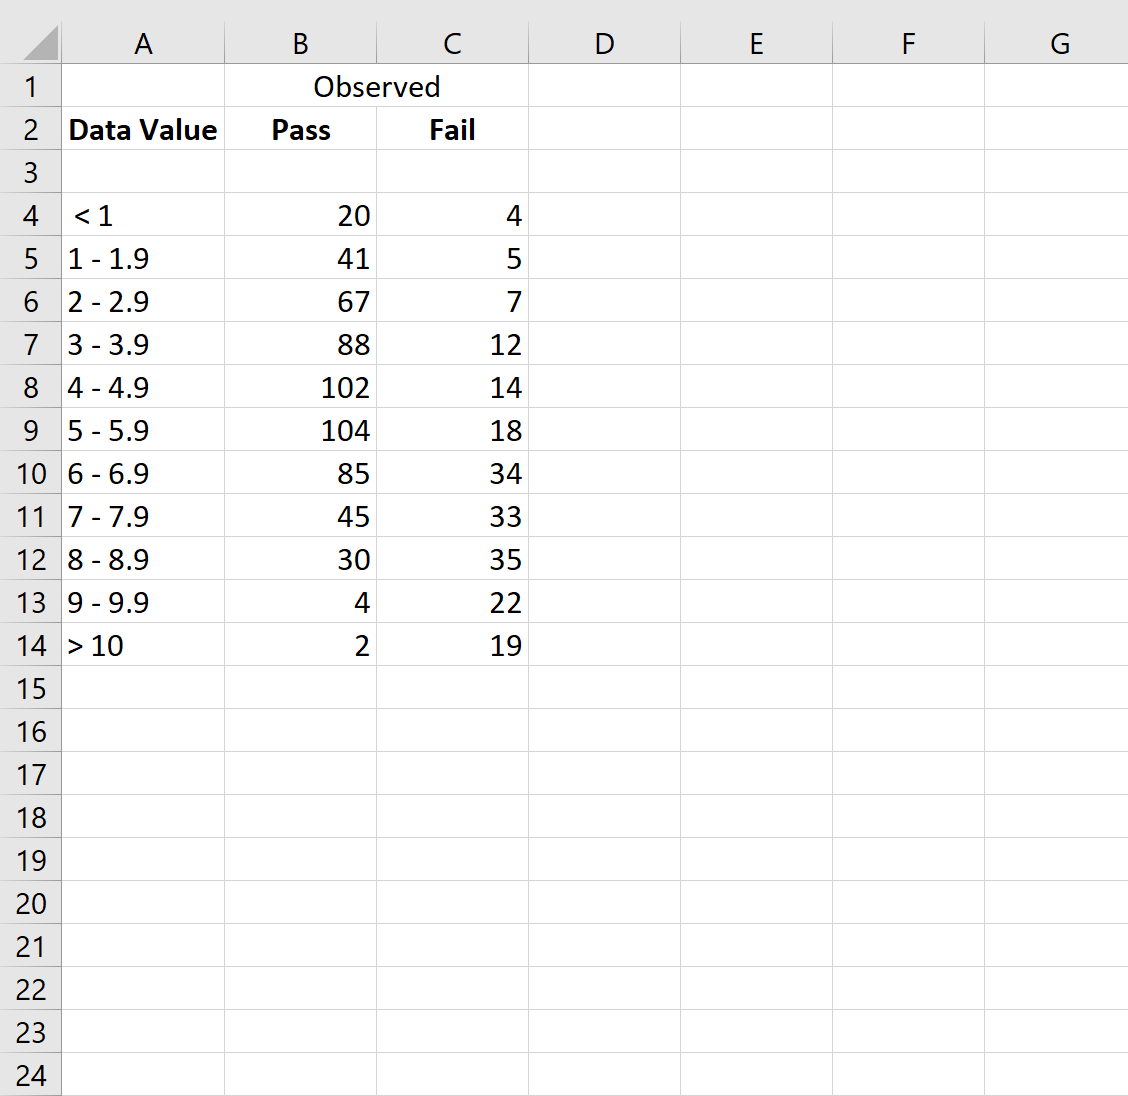Click Fail value 4 in row 4

point(452,215)
